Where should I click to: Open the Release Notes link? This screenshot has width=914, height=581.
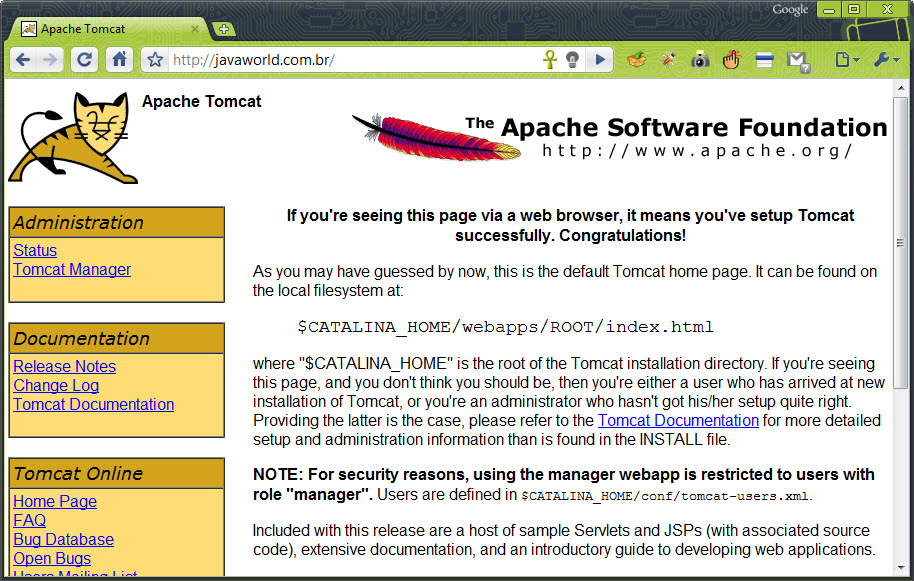point(65,366)
